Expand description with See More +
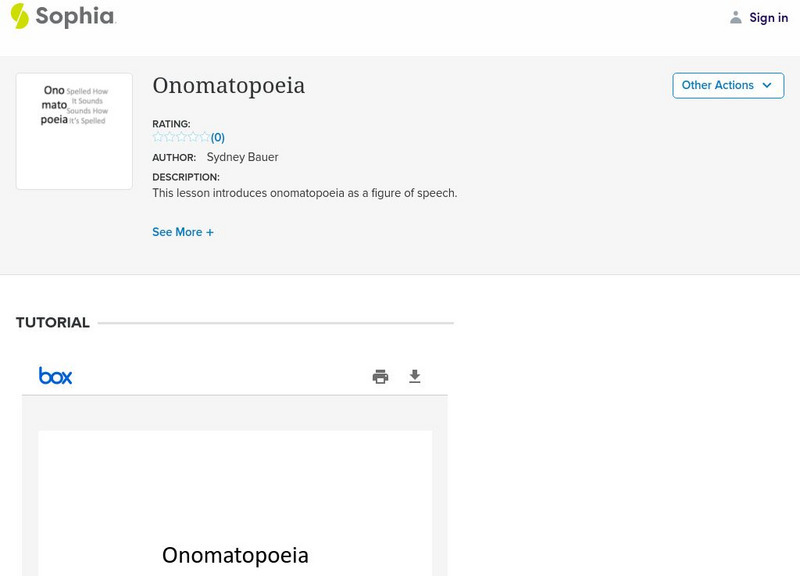 (x=183, y=232)
